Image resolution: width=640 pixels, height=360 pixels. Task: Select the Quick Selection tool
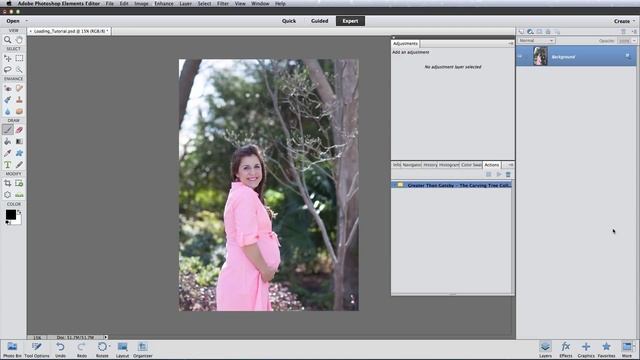pos(19,69)
